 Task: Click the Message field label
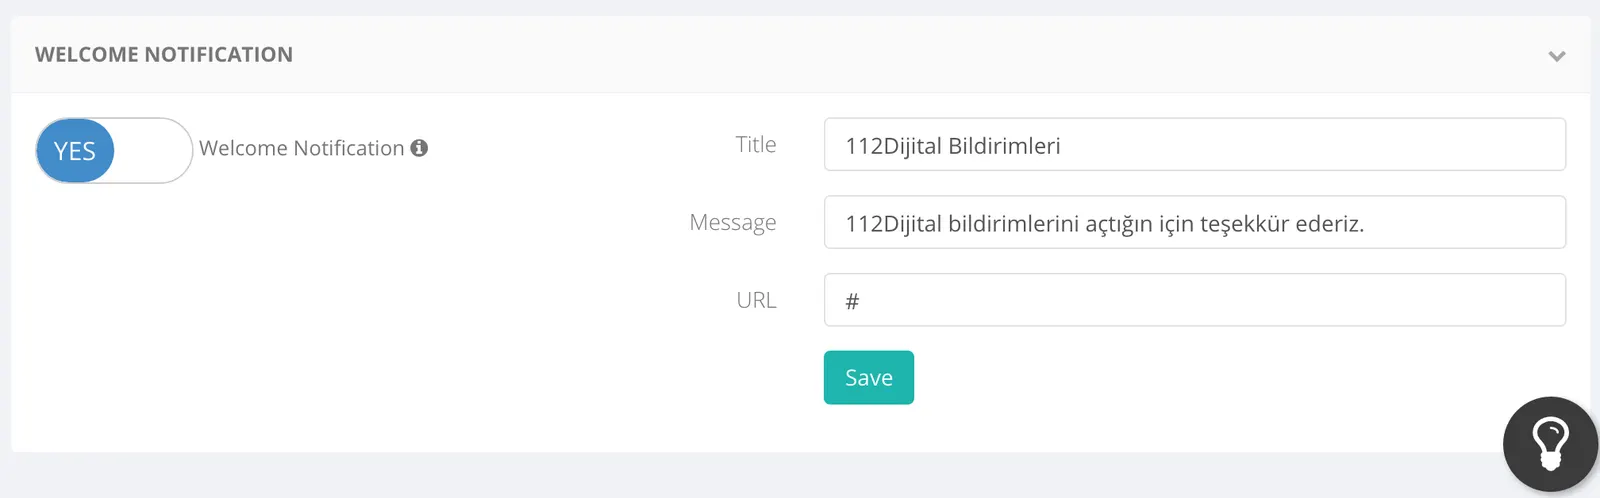point(733,222)
